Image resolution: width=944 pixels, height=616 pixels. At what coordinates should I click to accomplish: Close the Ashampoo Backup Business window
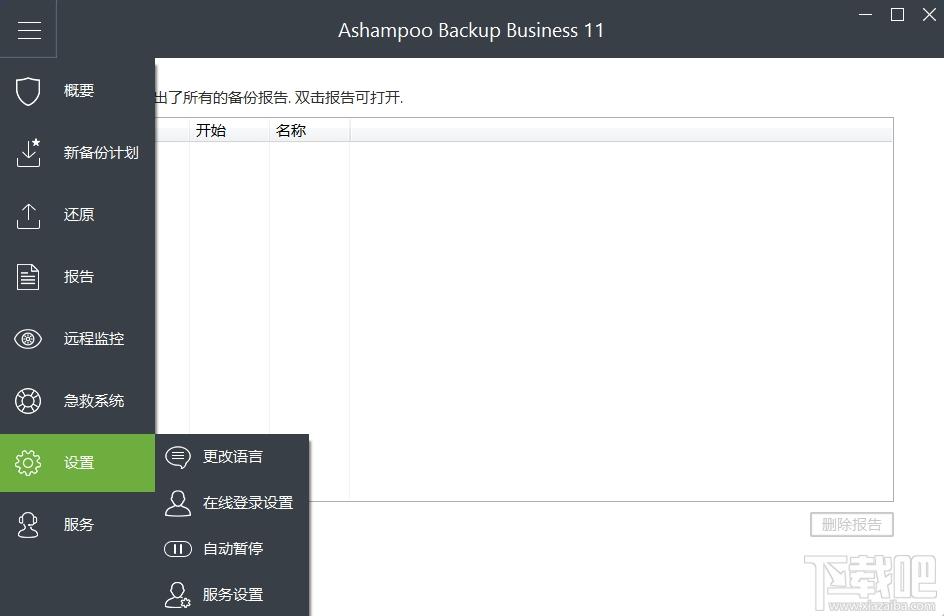click(929, 14)
